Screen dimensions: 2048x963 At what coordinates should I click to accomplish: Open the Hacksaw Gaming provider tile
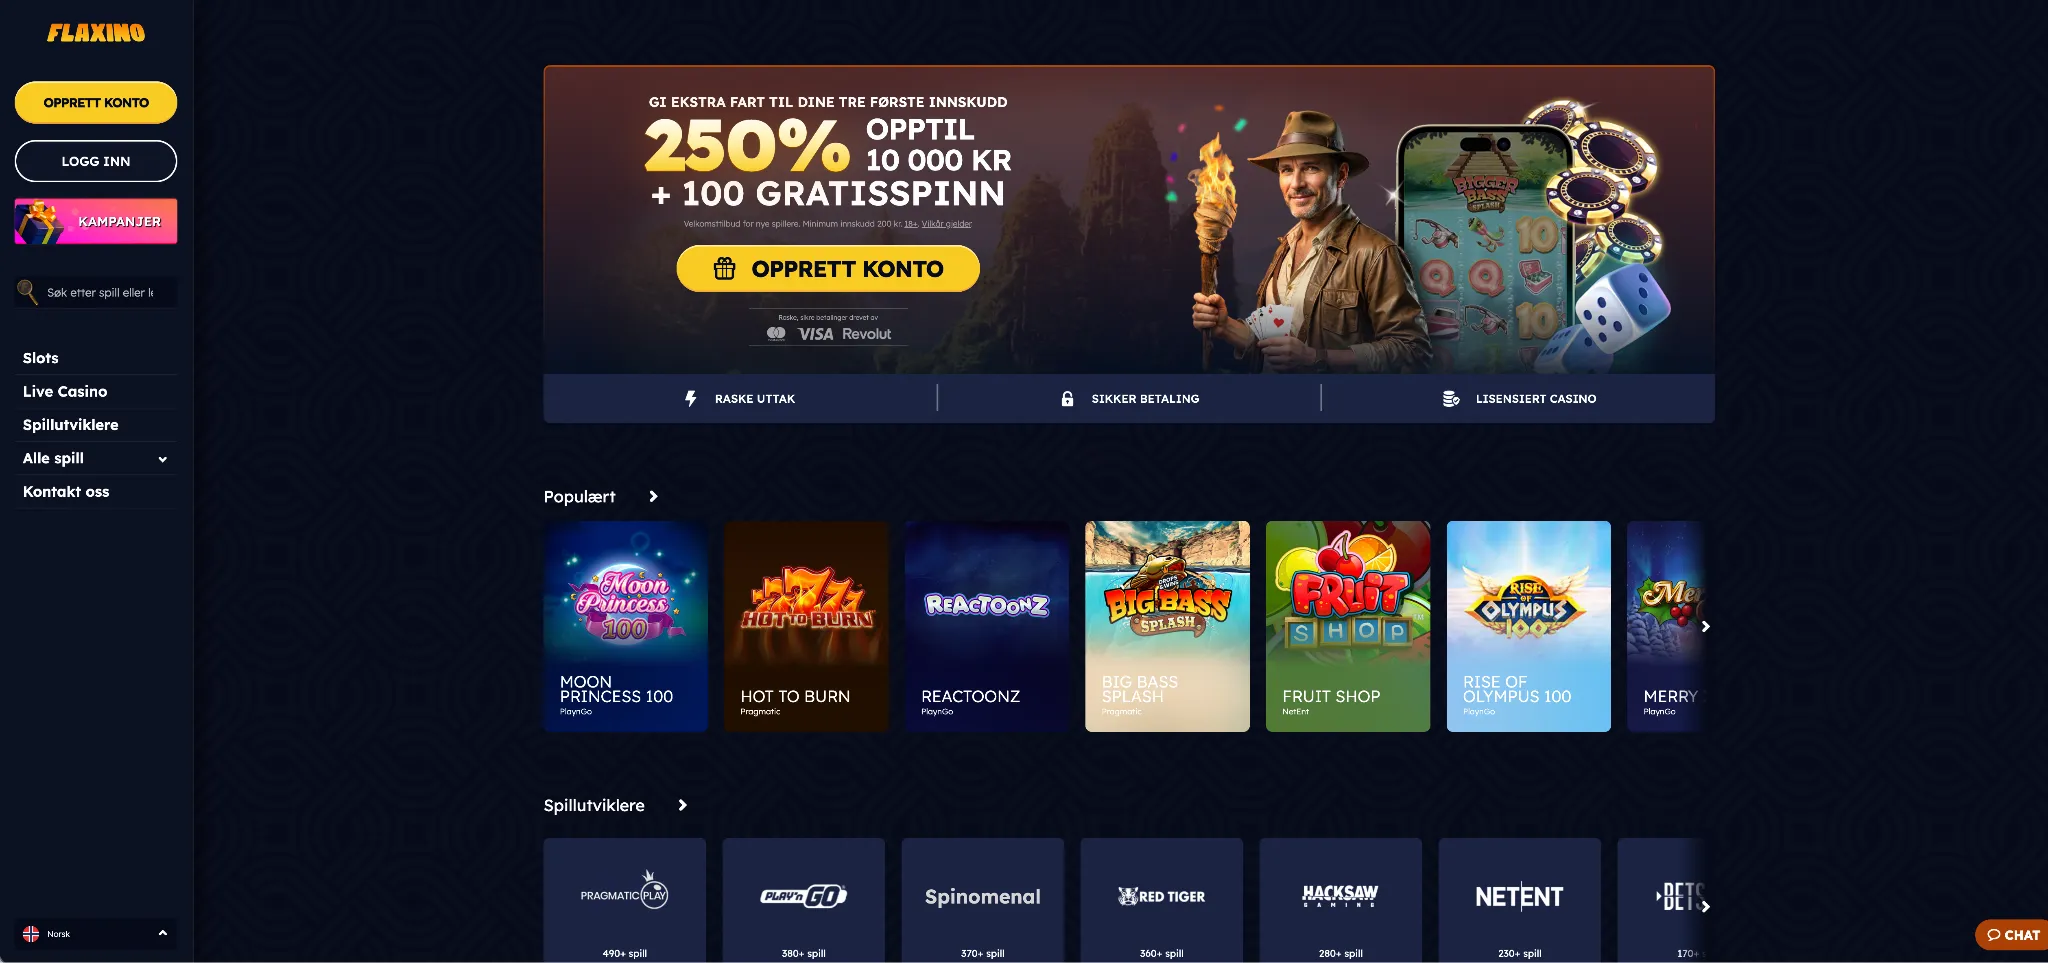pos(1340,900)
